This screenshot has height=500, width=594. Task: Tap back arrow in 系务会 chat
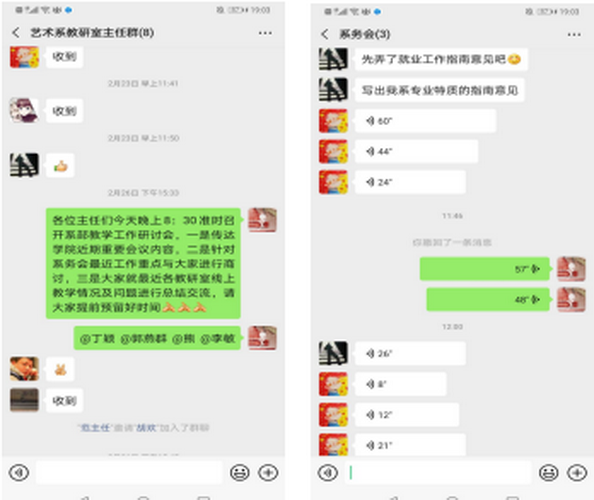point(325,34)
